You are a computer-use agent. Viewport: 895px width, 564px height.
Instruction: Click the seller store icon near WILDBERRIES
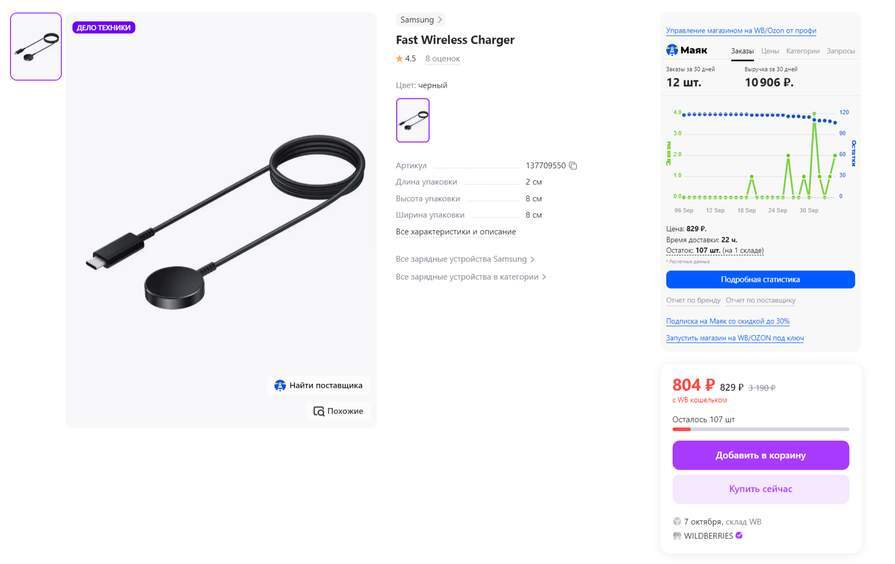click(677, 535)
